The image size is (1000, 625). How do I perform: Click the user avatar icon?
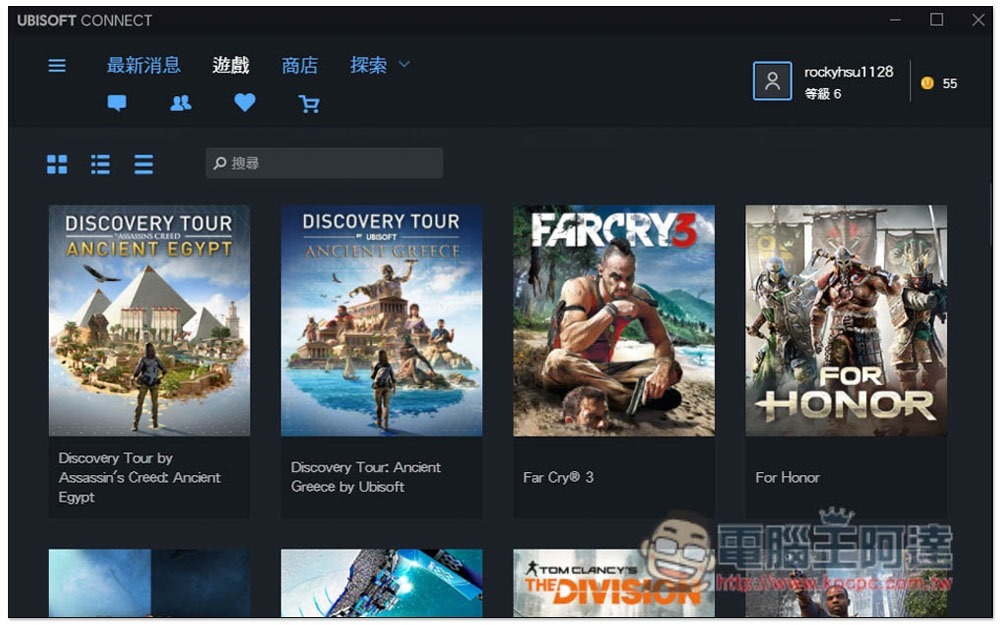pos(772,81)
